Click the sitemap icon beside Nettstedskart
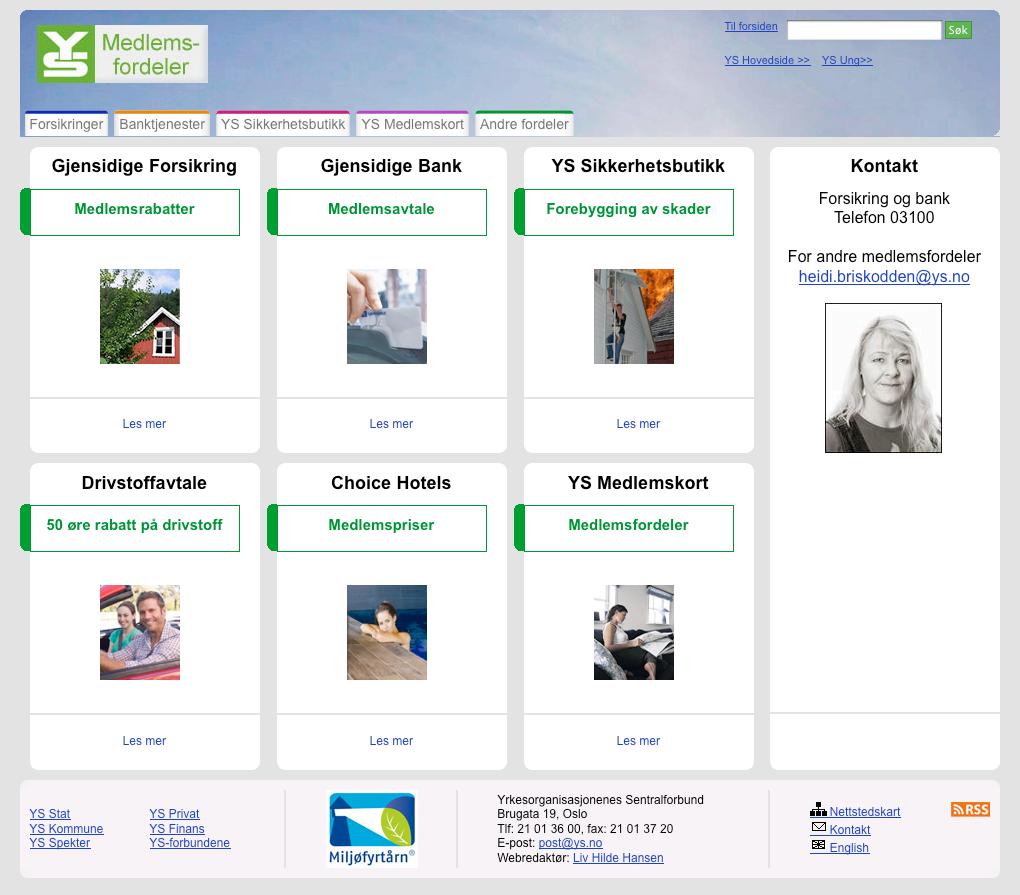This screenshot has width=1020, height=895. 818,810
